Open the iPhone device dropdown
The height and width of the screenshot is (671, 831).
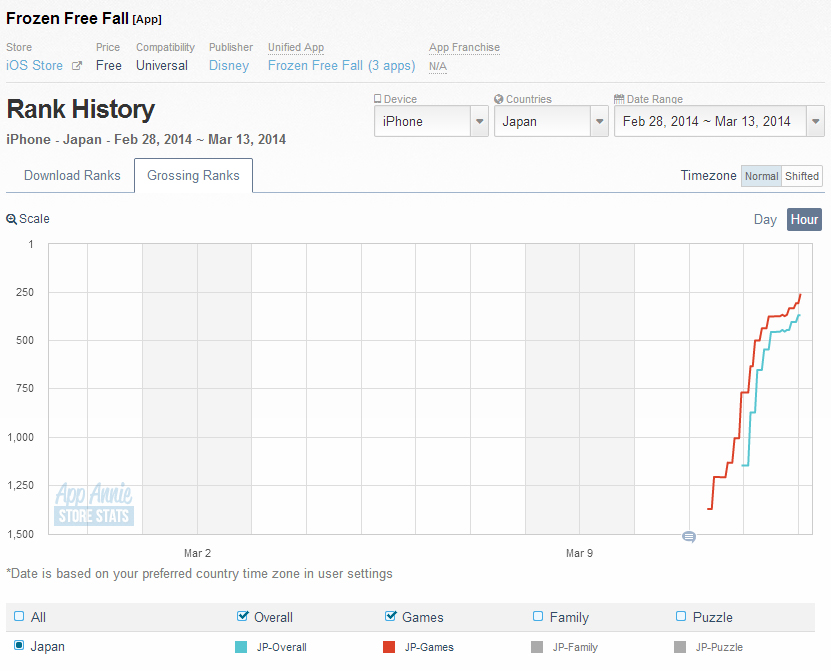431,121
